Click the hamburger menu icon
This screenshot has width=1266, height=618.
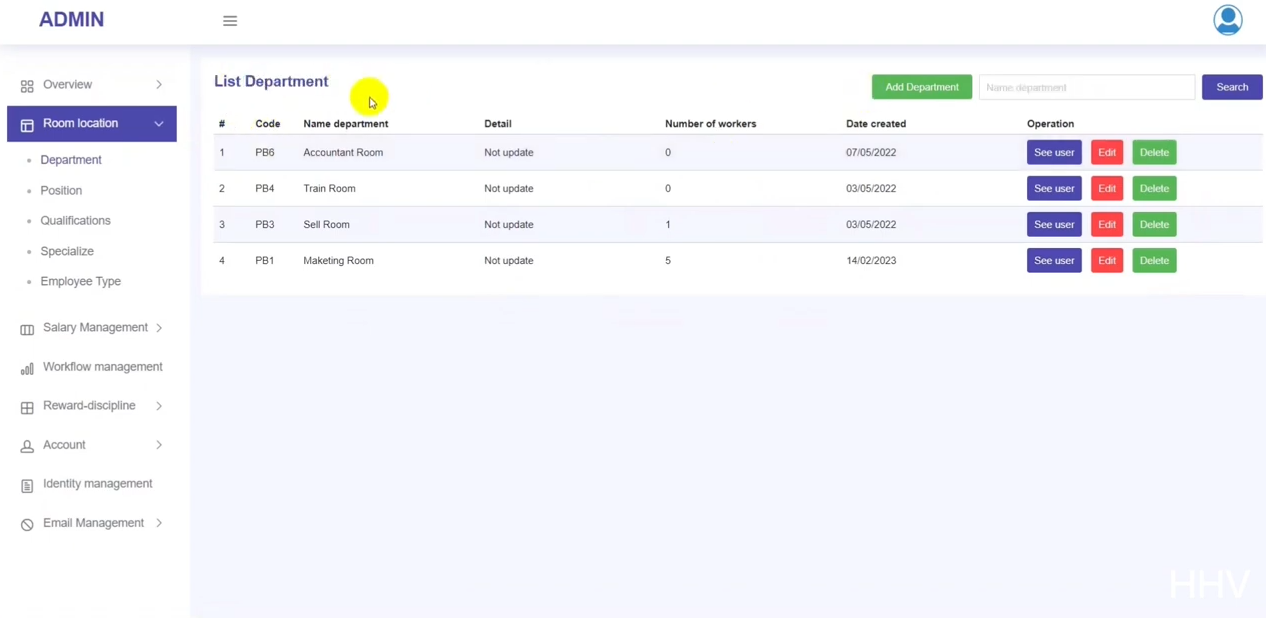(230, 21)
